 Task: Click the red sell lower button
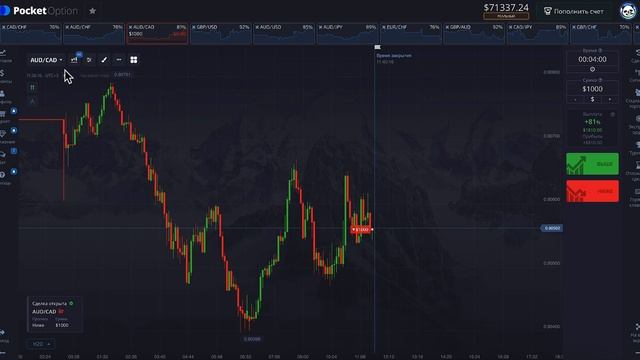tap(592, 191)
